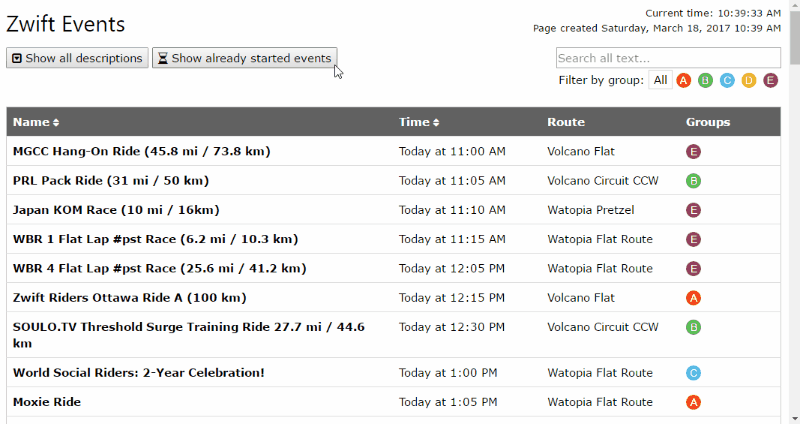800x424 pixels.
Task: Click group B badge for PRL Pack Ride
Action: point(693,181)
